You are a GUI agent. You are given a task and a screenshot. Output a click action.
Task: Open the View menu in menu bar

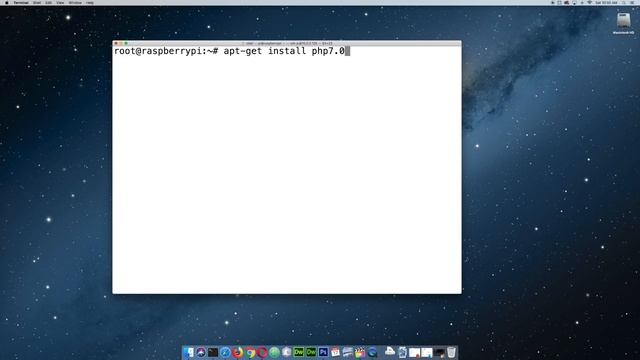[60, 2]
